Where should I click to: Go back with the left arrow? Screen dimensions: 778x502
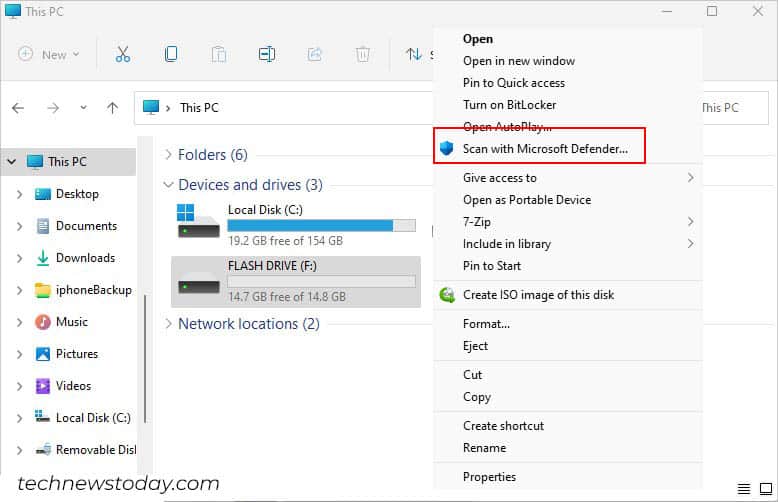point(18,108)
